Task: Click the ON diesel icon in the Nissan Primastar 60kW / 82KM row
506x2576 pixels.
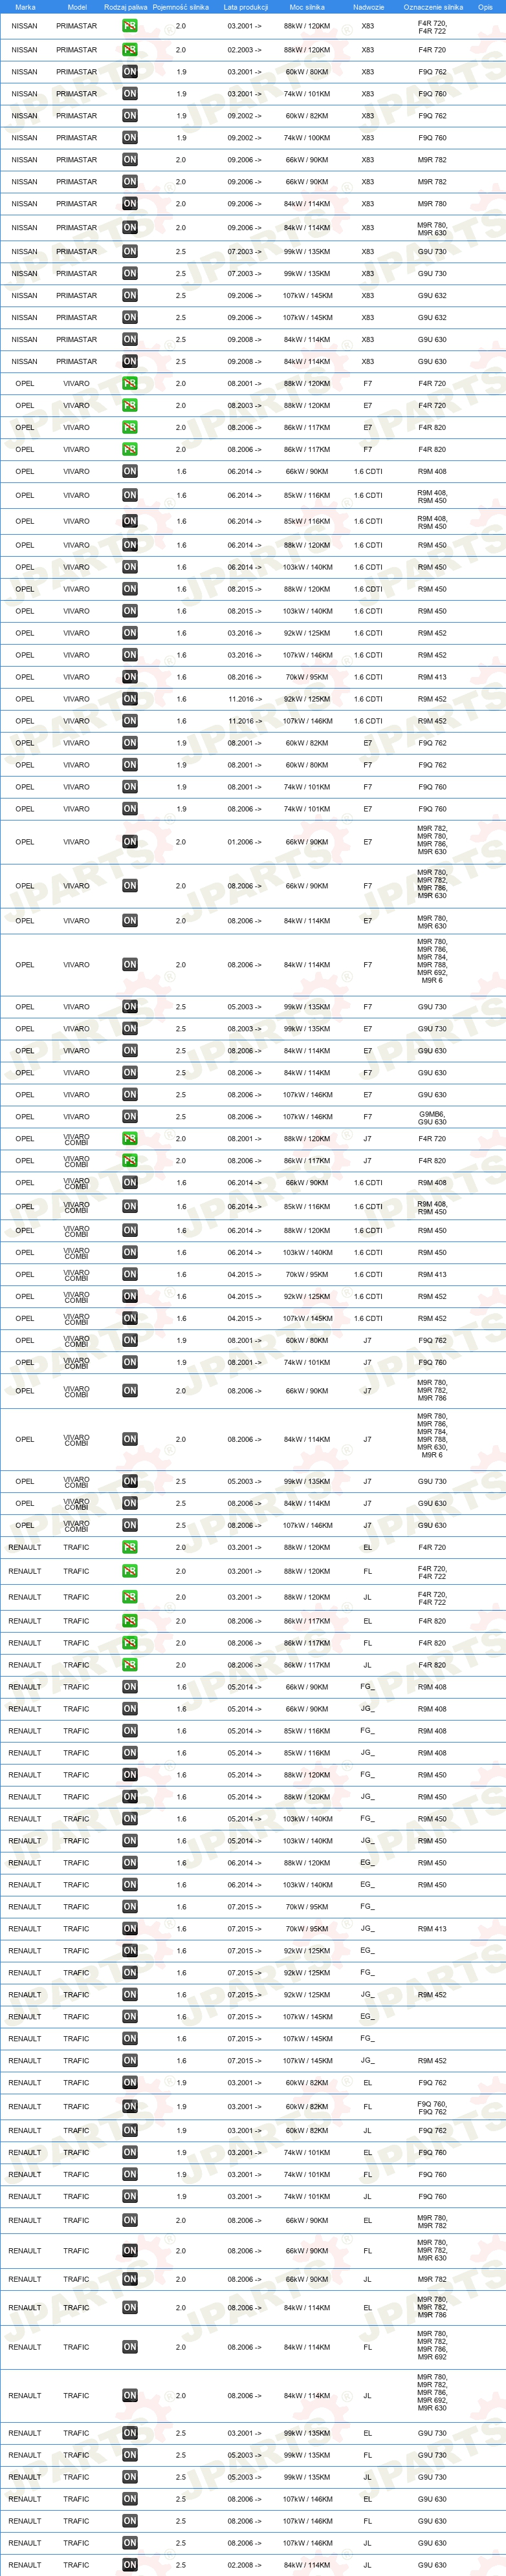Action: (x=130, y=116)
